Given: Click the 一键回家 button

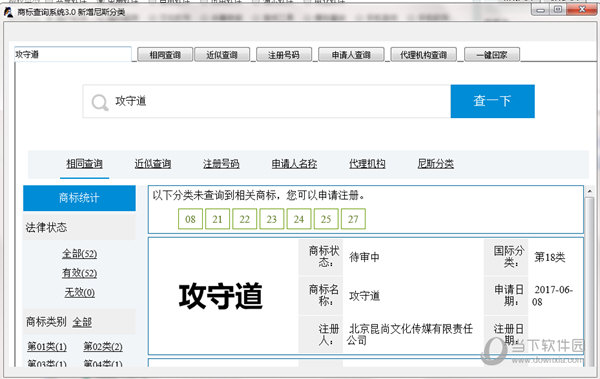Looking at the screenshot, I should [x=492, y=55].
